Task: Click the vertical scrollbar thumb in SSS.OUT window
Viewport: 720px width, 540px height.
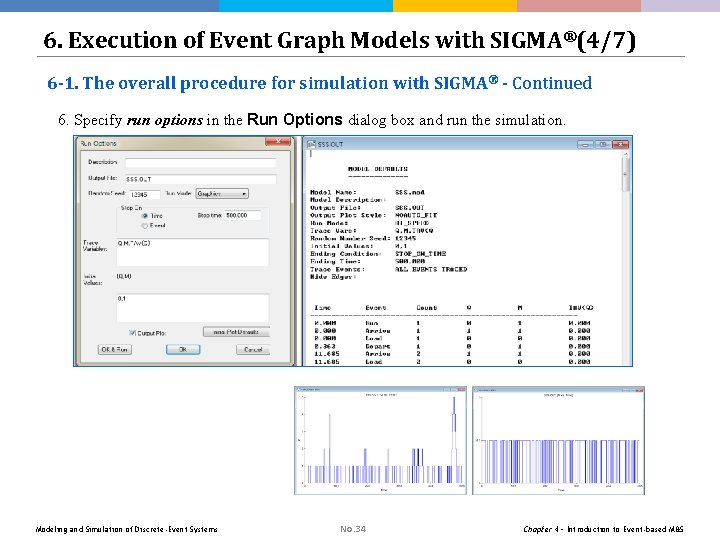Action: (x=625, y=174)
